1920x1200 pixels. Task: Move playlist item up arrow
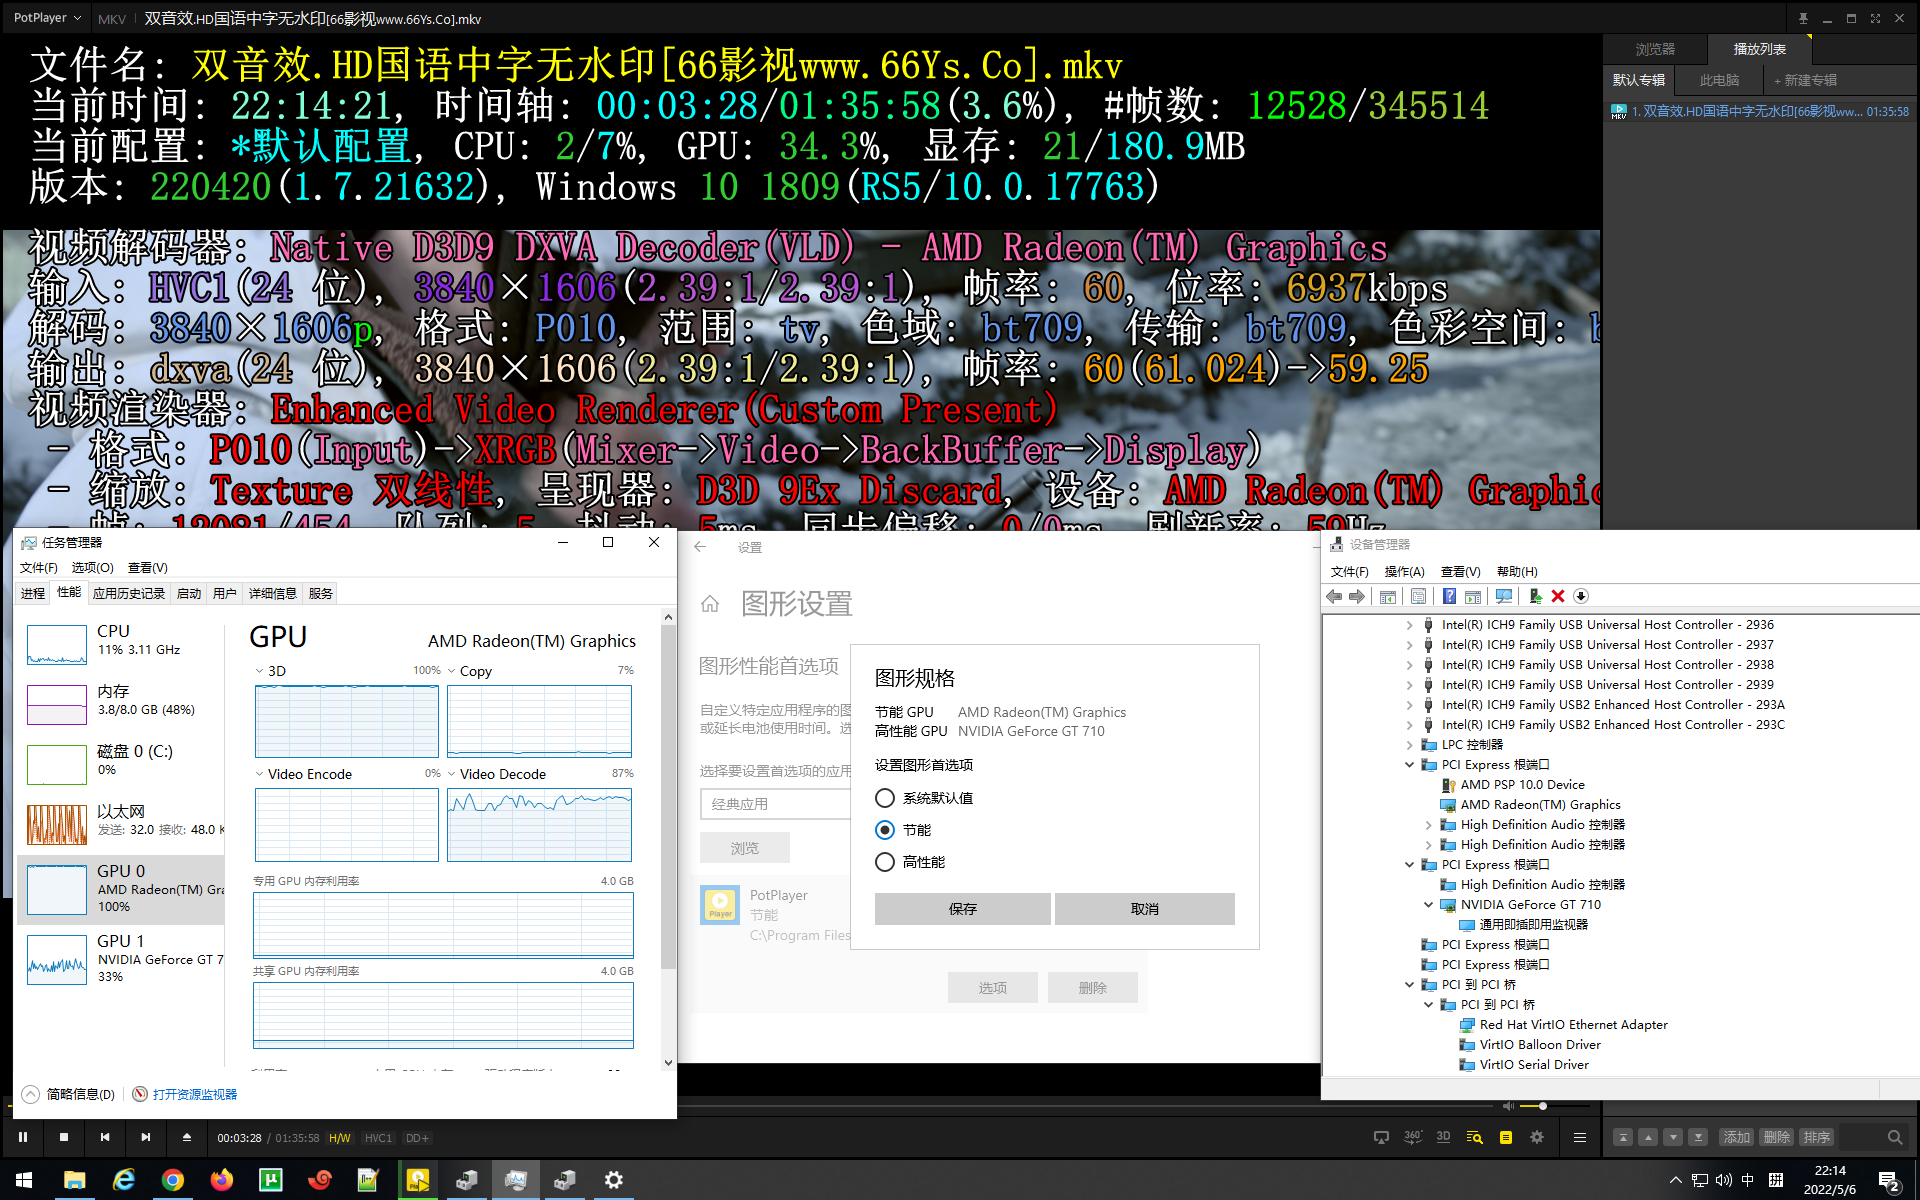click(1648, 1137)
